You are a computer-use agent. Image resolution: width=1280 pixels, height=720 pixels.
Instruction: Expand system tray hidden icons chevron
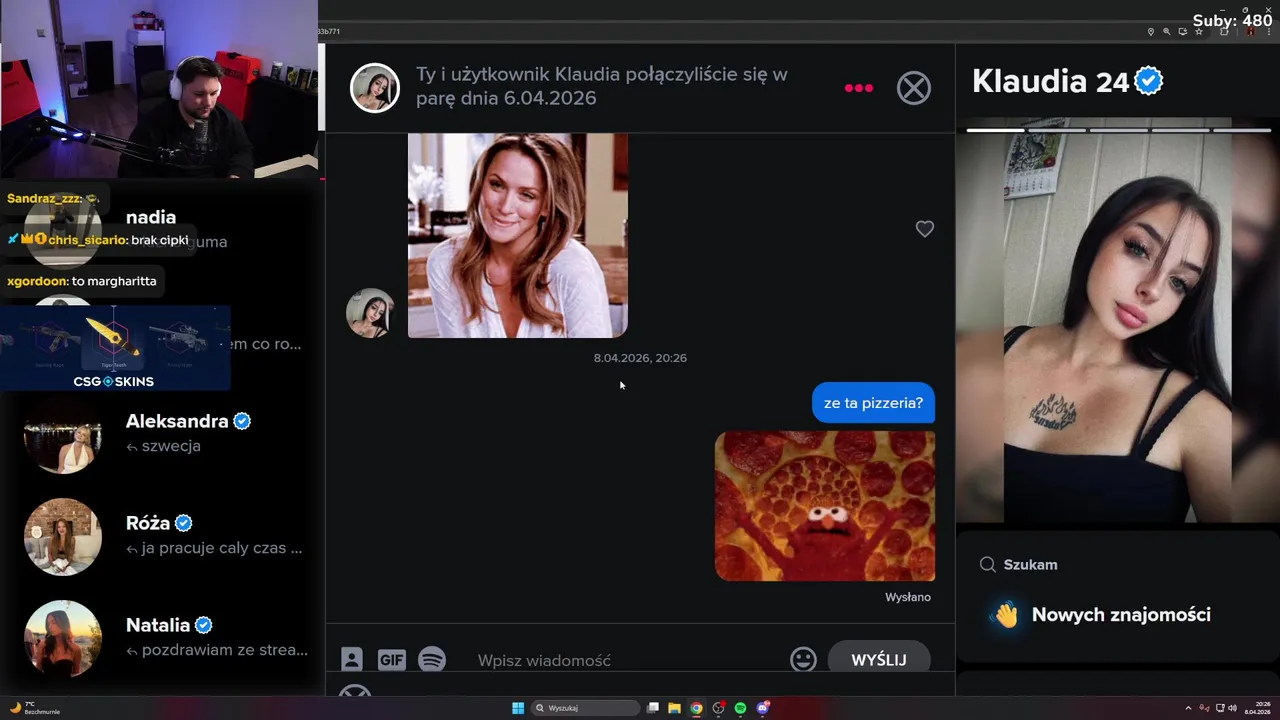[x=1188, y=708]
